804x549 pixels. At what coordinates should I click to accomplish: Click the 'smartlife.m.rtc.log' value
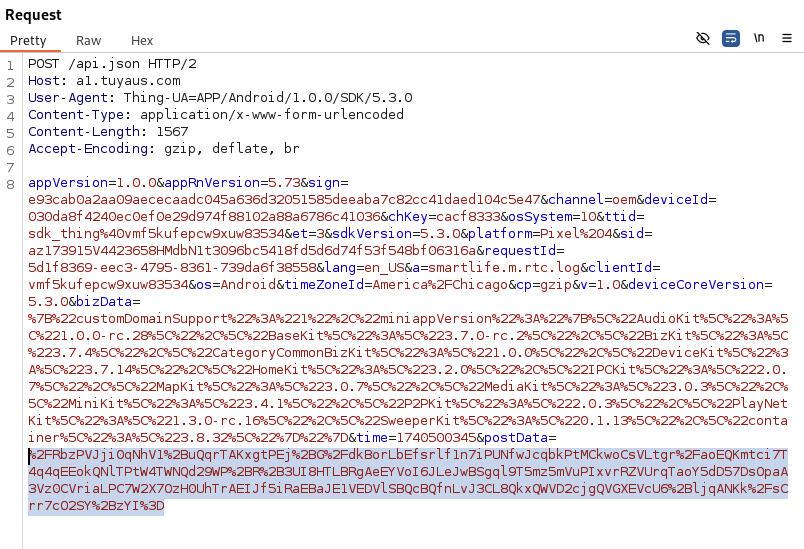(505, 267)
